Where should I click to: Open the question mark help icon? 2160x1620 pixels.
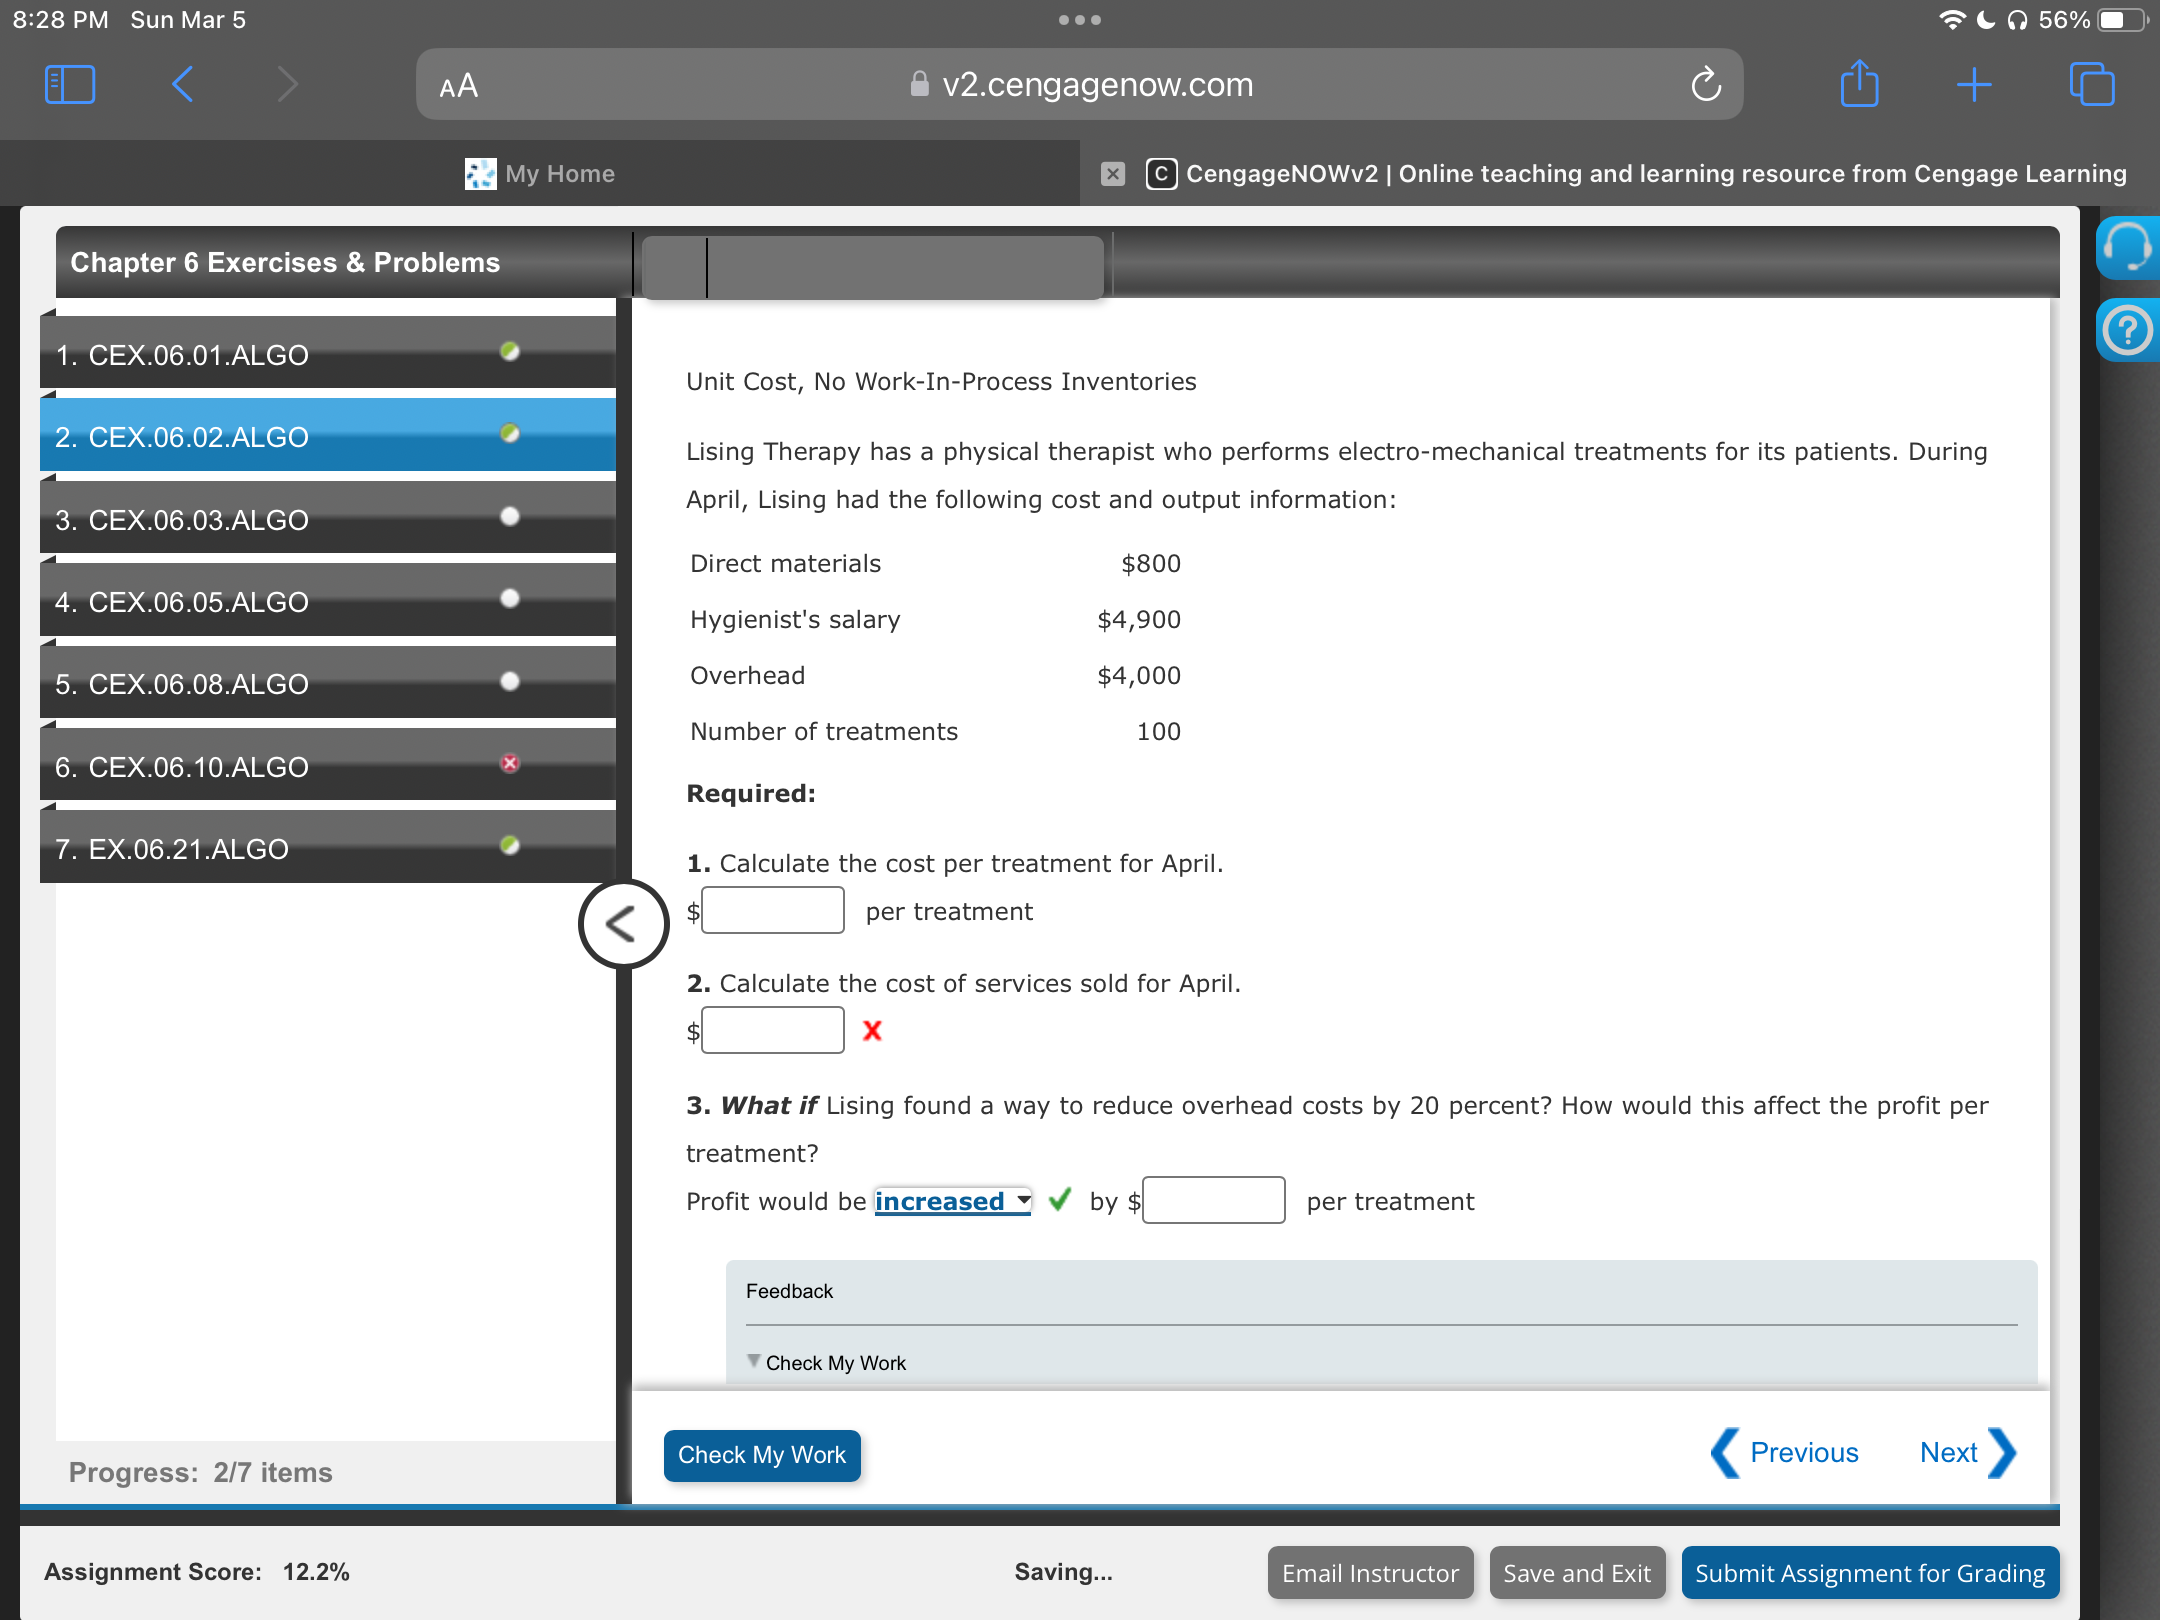click(2126, 330)
